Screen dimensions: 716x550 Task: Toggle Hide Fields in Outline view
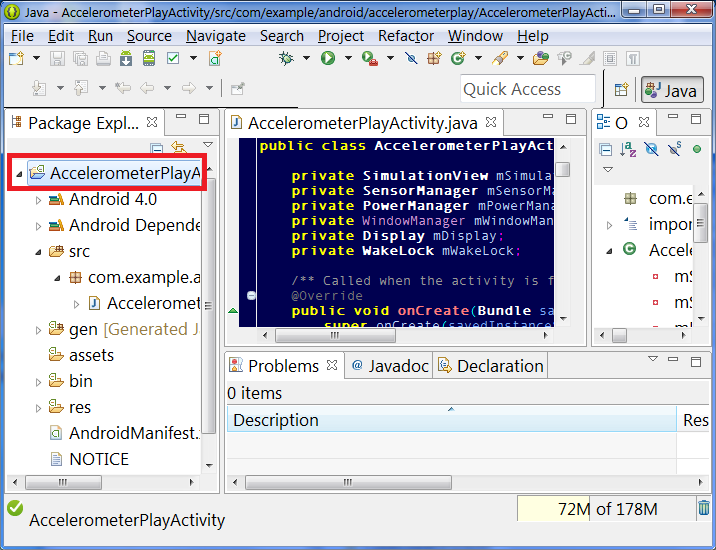coord(652,149)
